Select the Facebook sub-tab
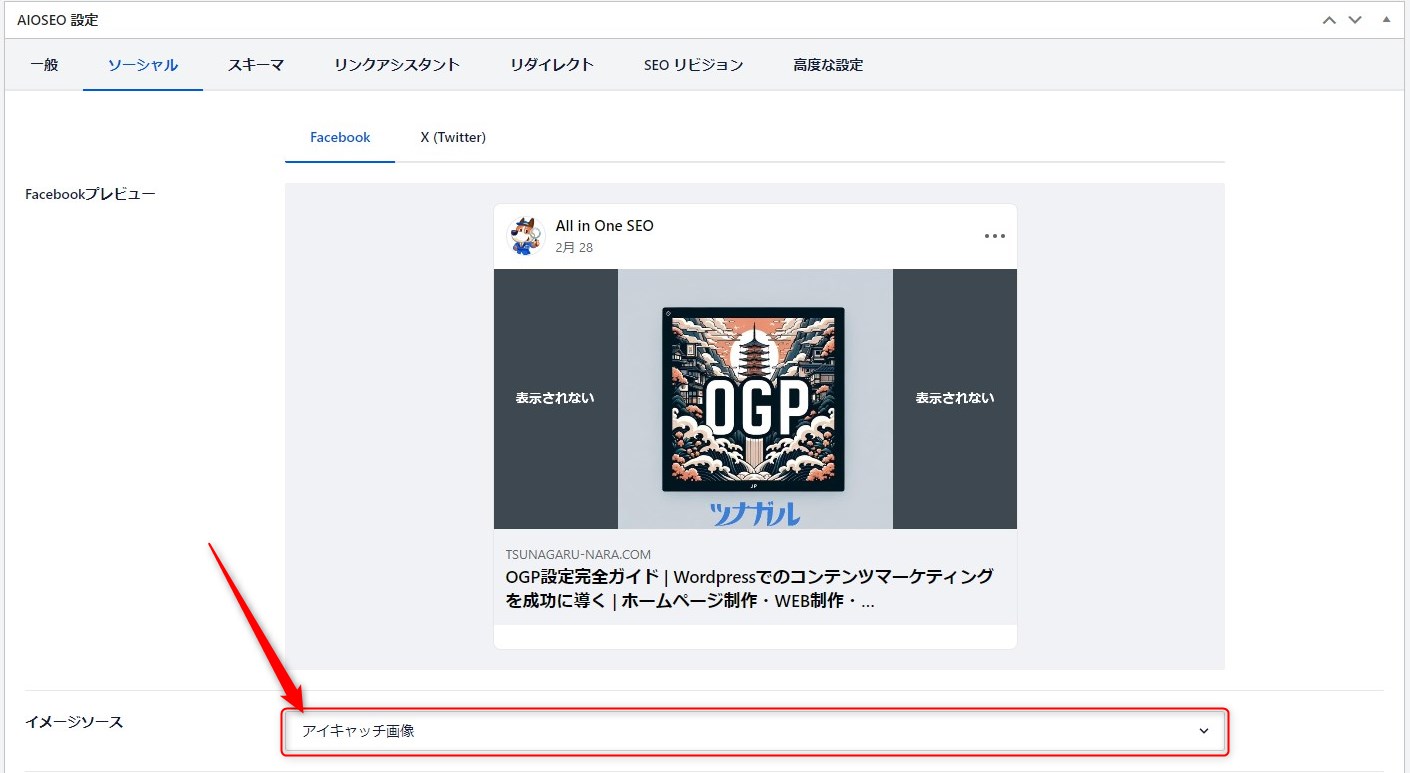The height and width of the screenshot is (773, 1410). point(340,137)
